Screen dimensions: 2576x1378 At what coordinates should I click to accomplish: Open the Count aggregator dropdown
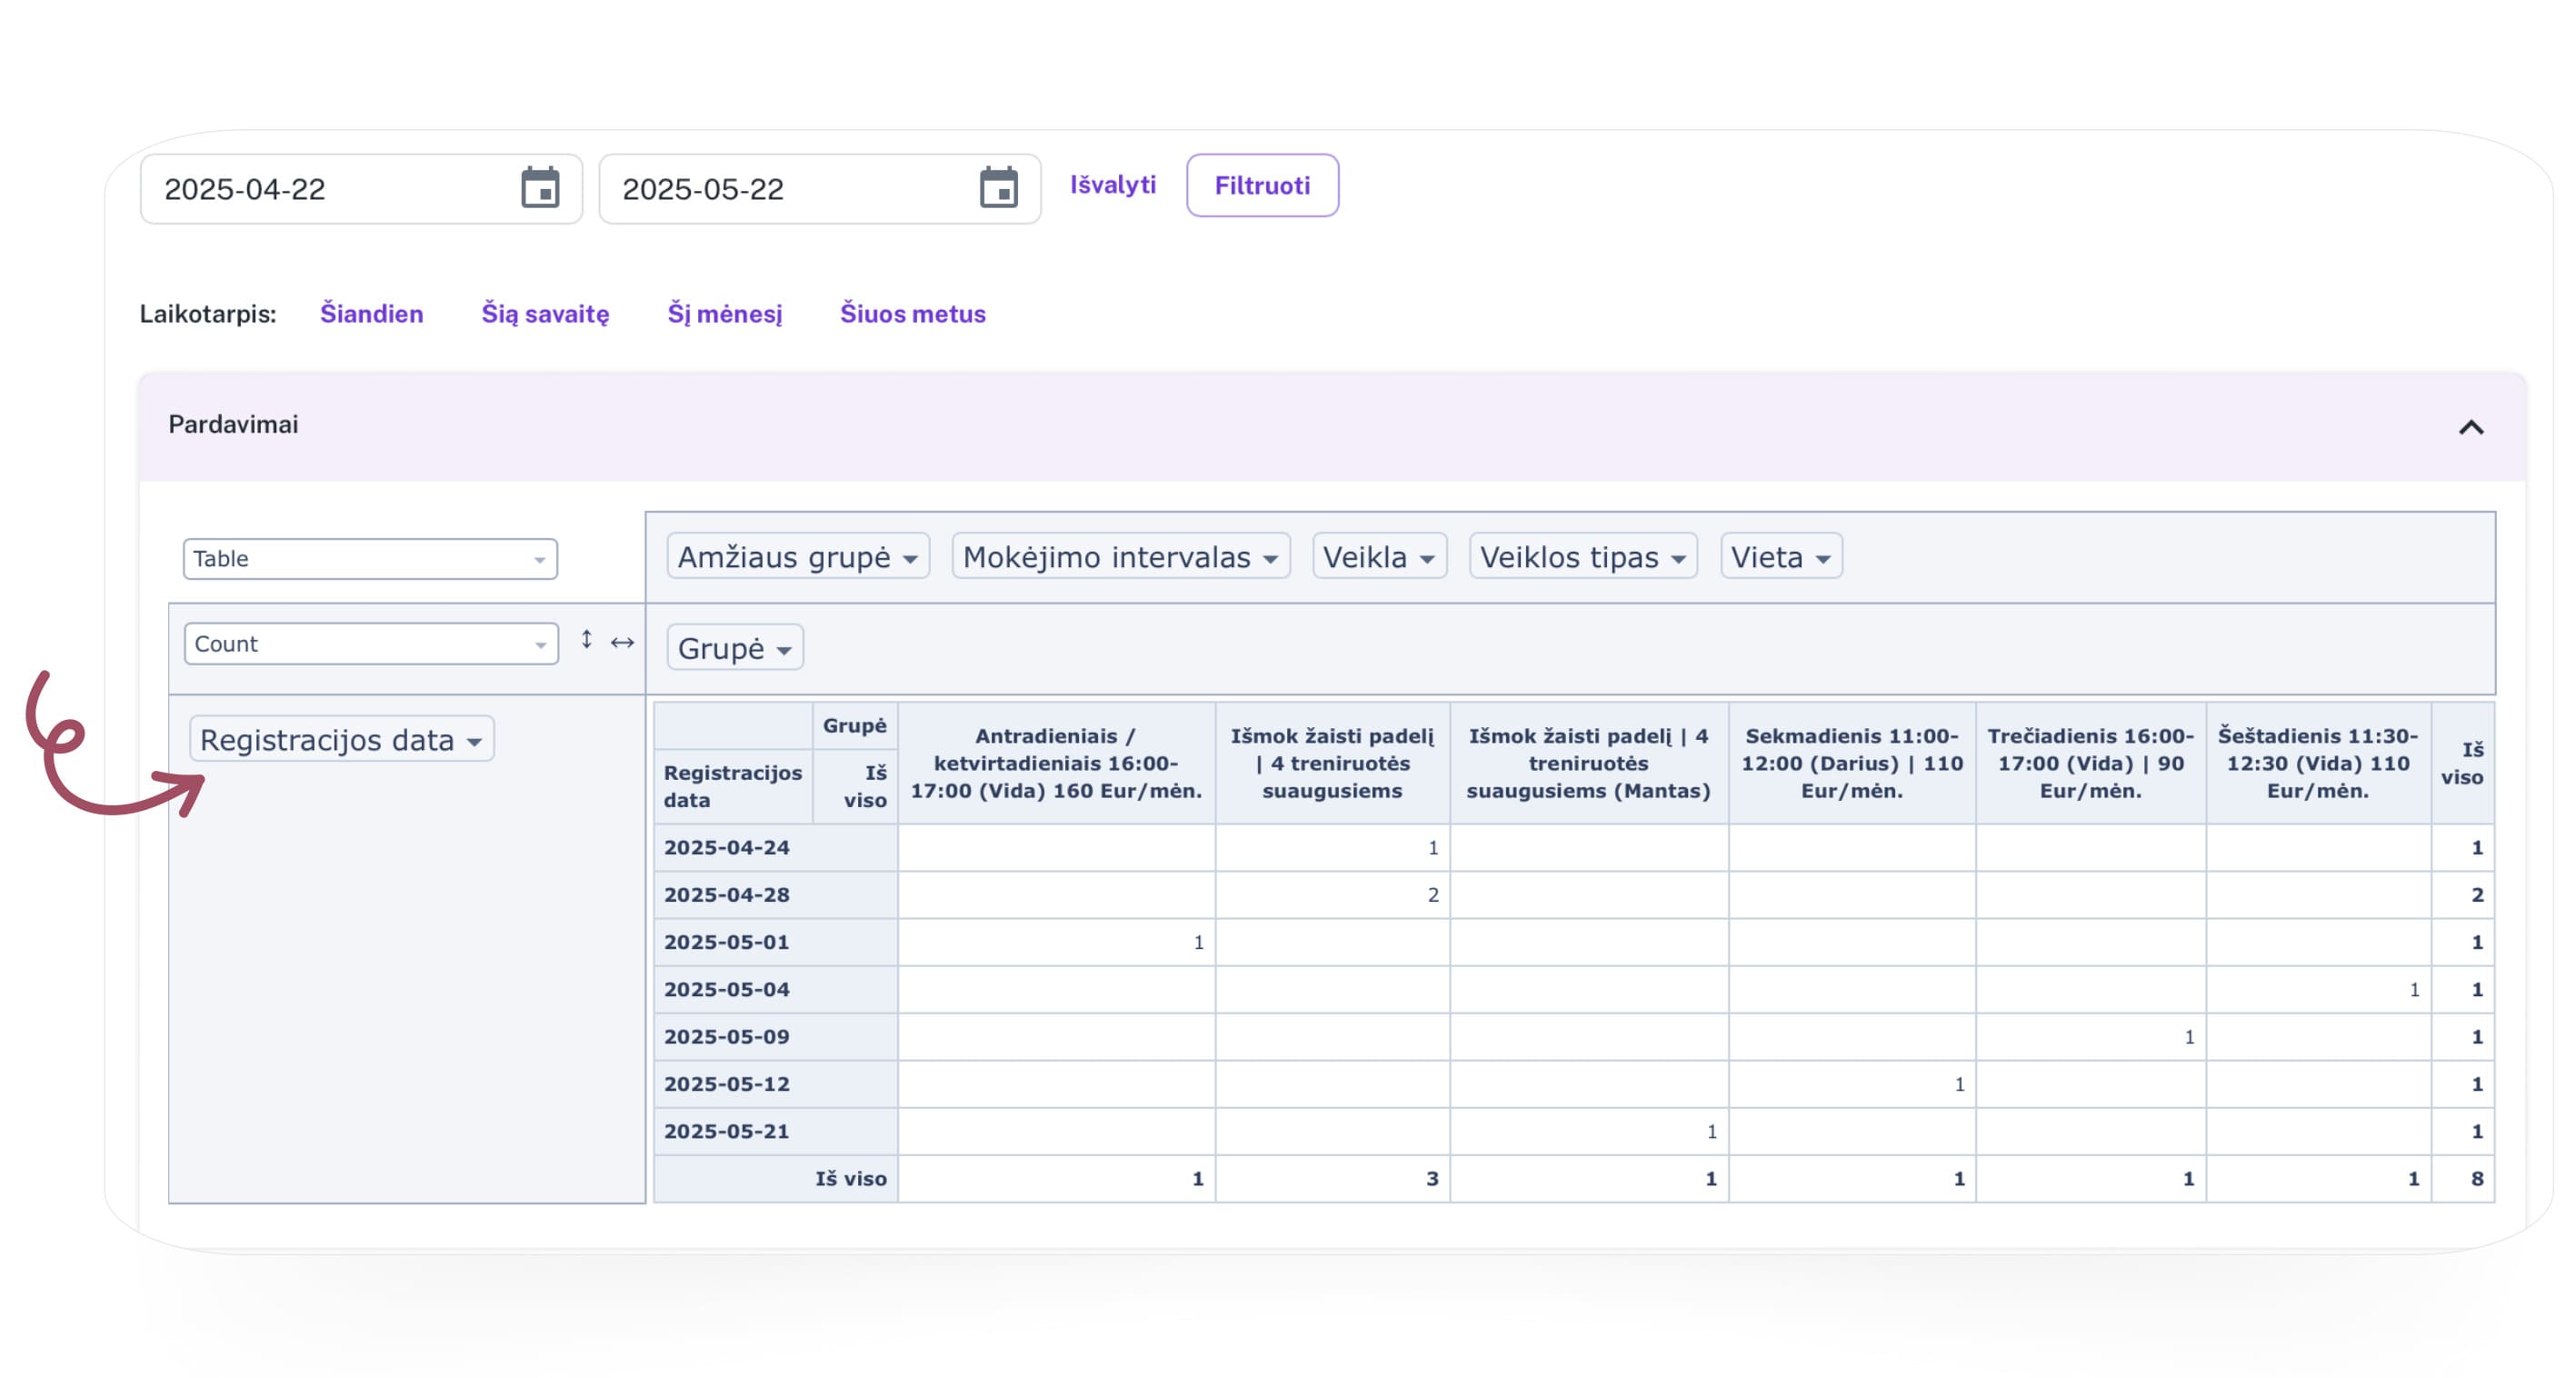tap(370, 644)
